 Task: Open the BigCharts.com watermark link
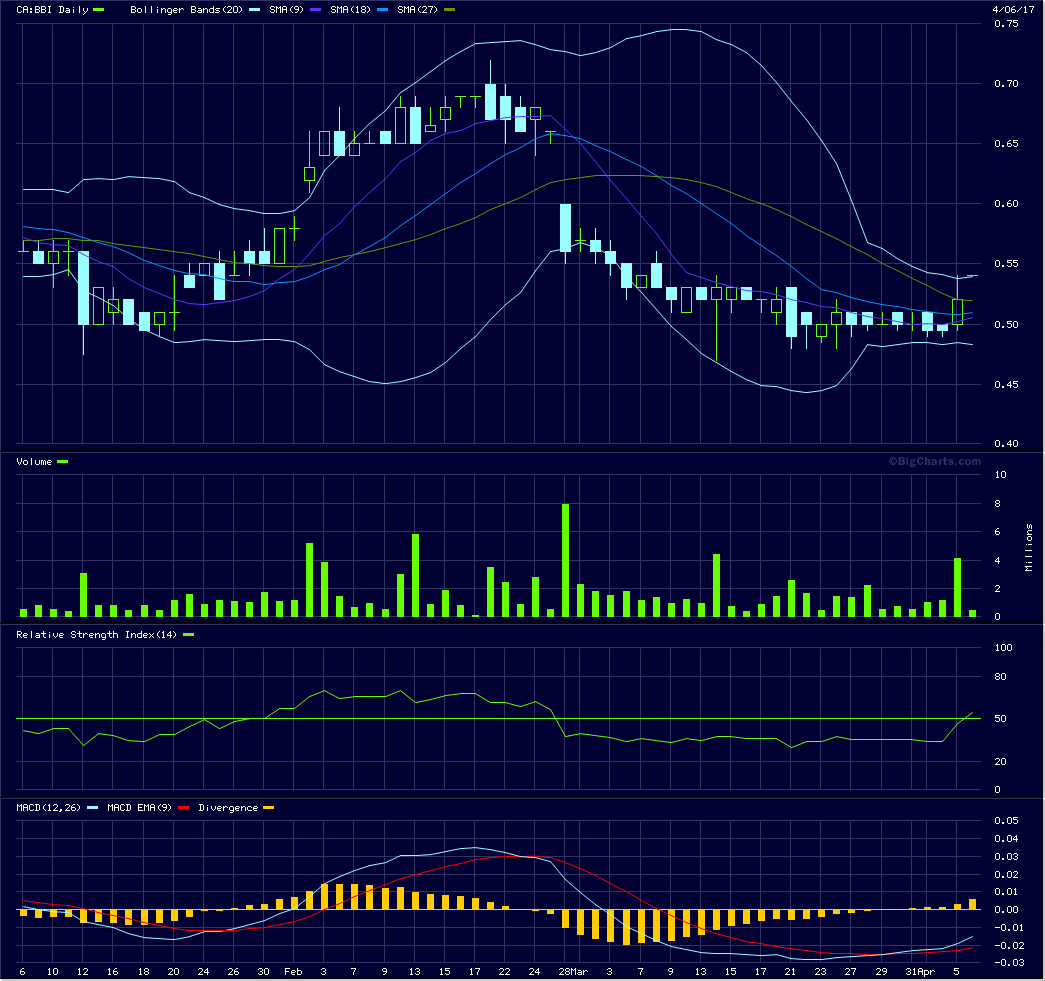(x=935, y=461)
